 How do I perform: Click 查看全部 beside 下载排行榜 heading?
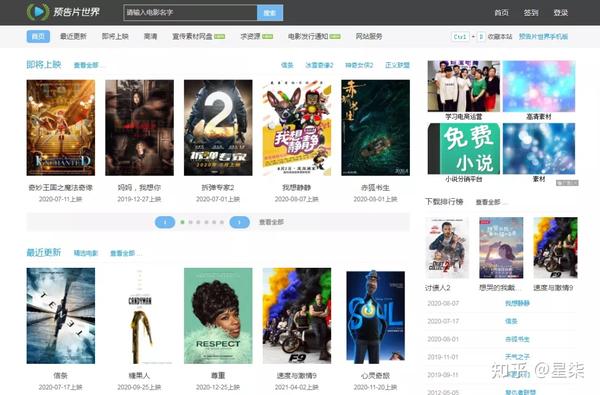click(x=488, y=202)
